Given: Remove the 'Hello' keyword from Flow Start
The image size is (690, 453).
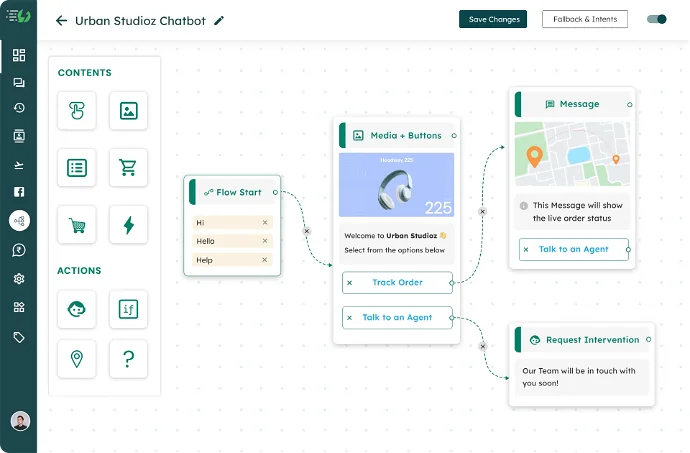Looking at the screenshot, I should pyautogui.click(x=265, y=241).
